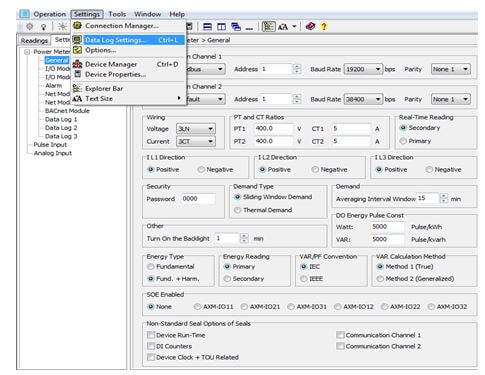Open the Wiring Voltage 3LN dropdown
This screenshot has width=485, height=375.
pyautogui.click(x=196, y=129)
